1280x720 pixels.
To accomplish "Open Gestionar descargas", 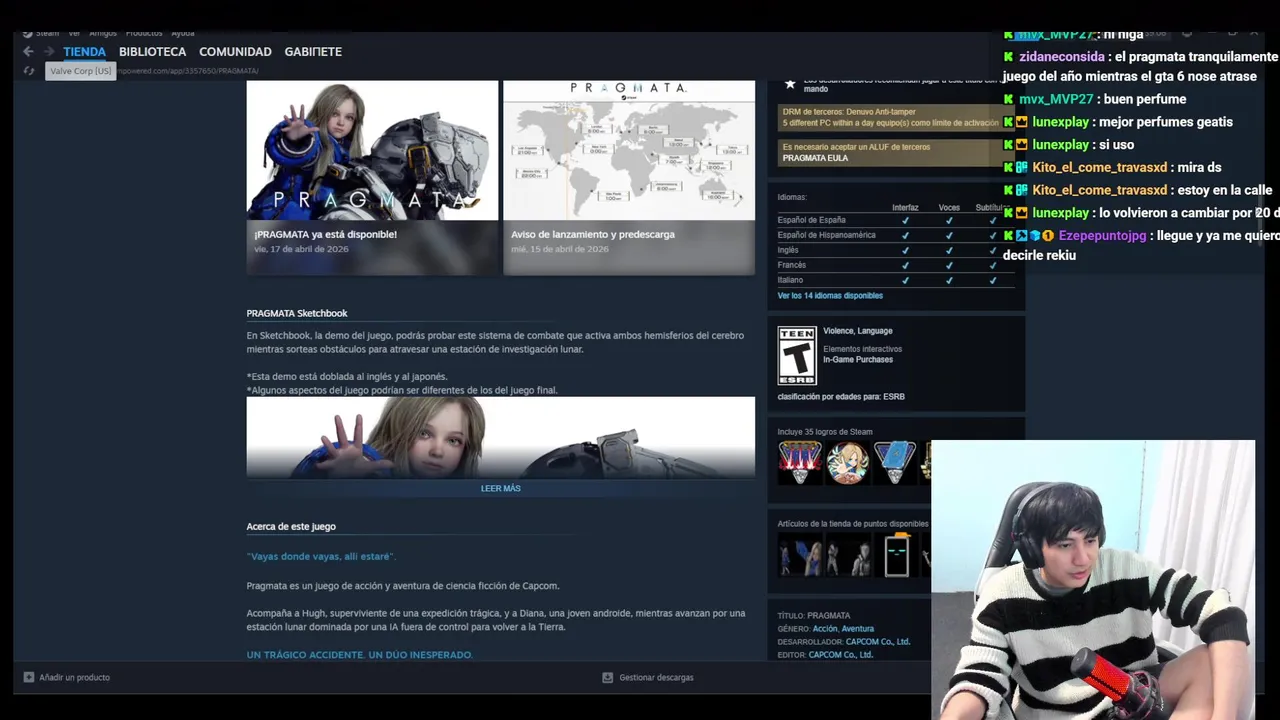I will point(656,677).
